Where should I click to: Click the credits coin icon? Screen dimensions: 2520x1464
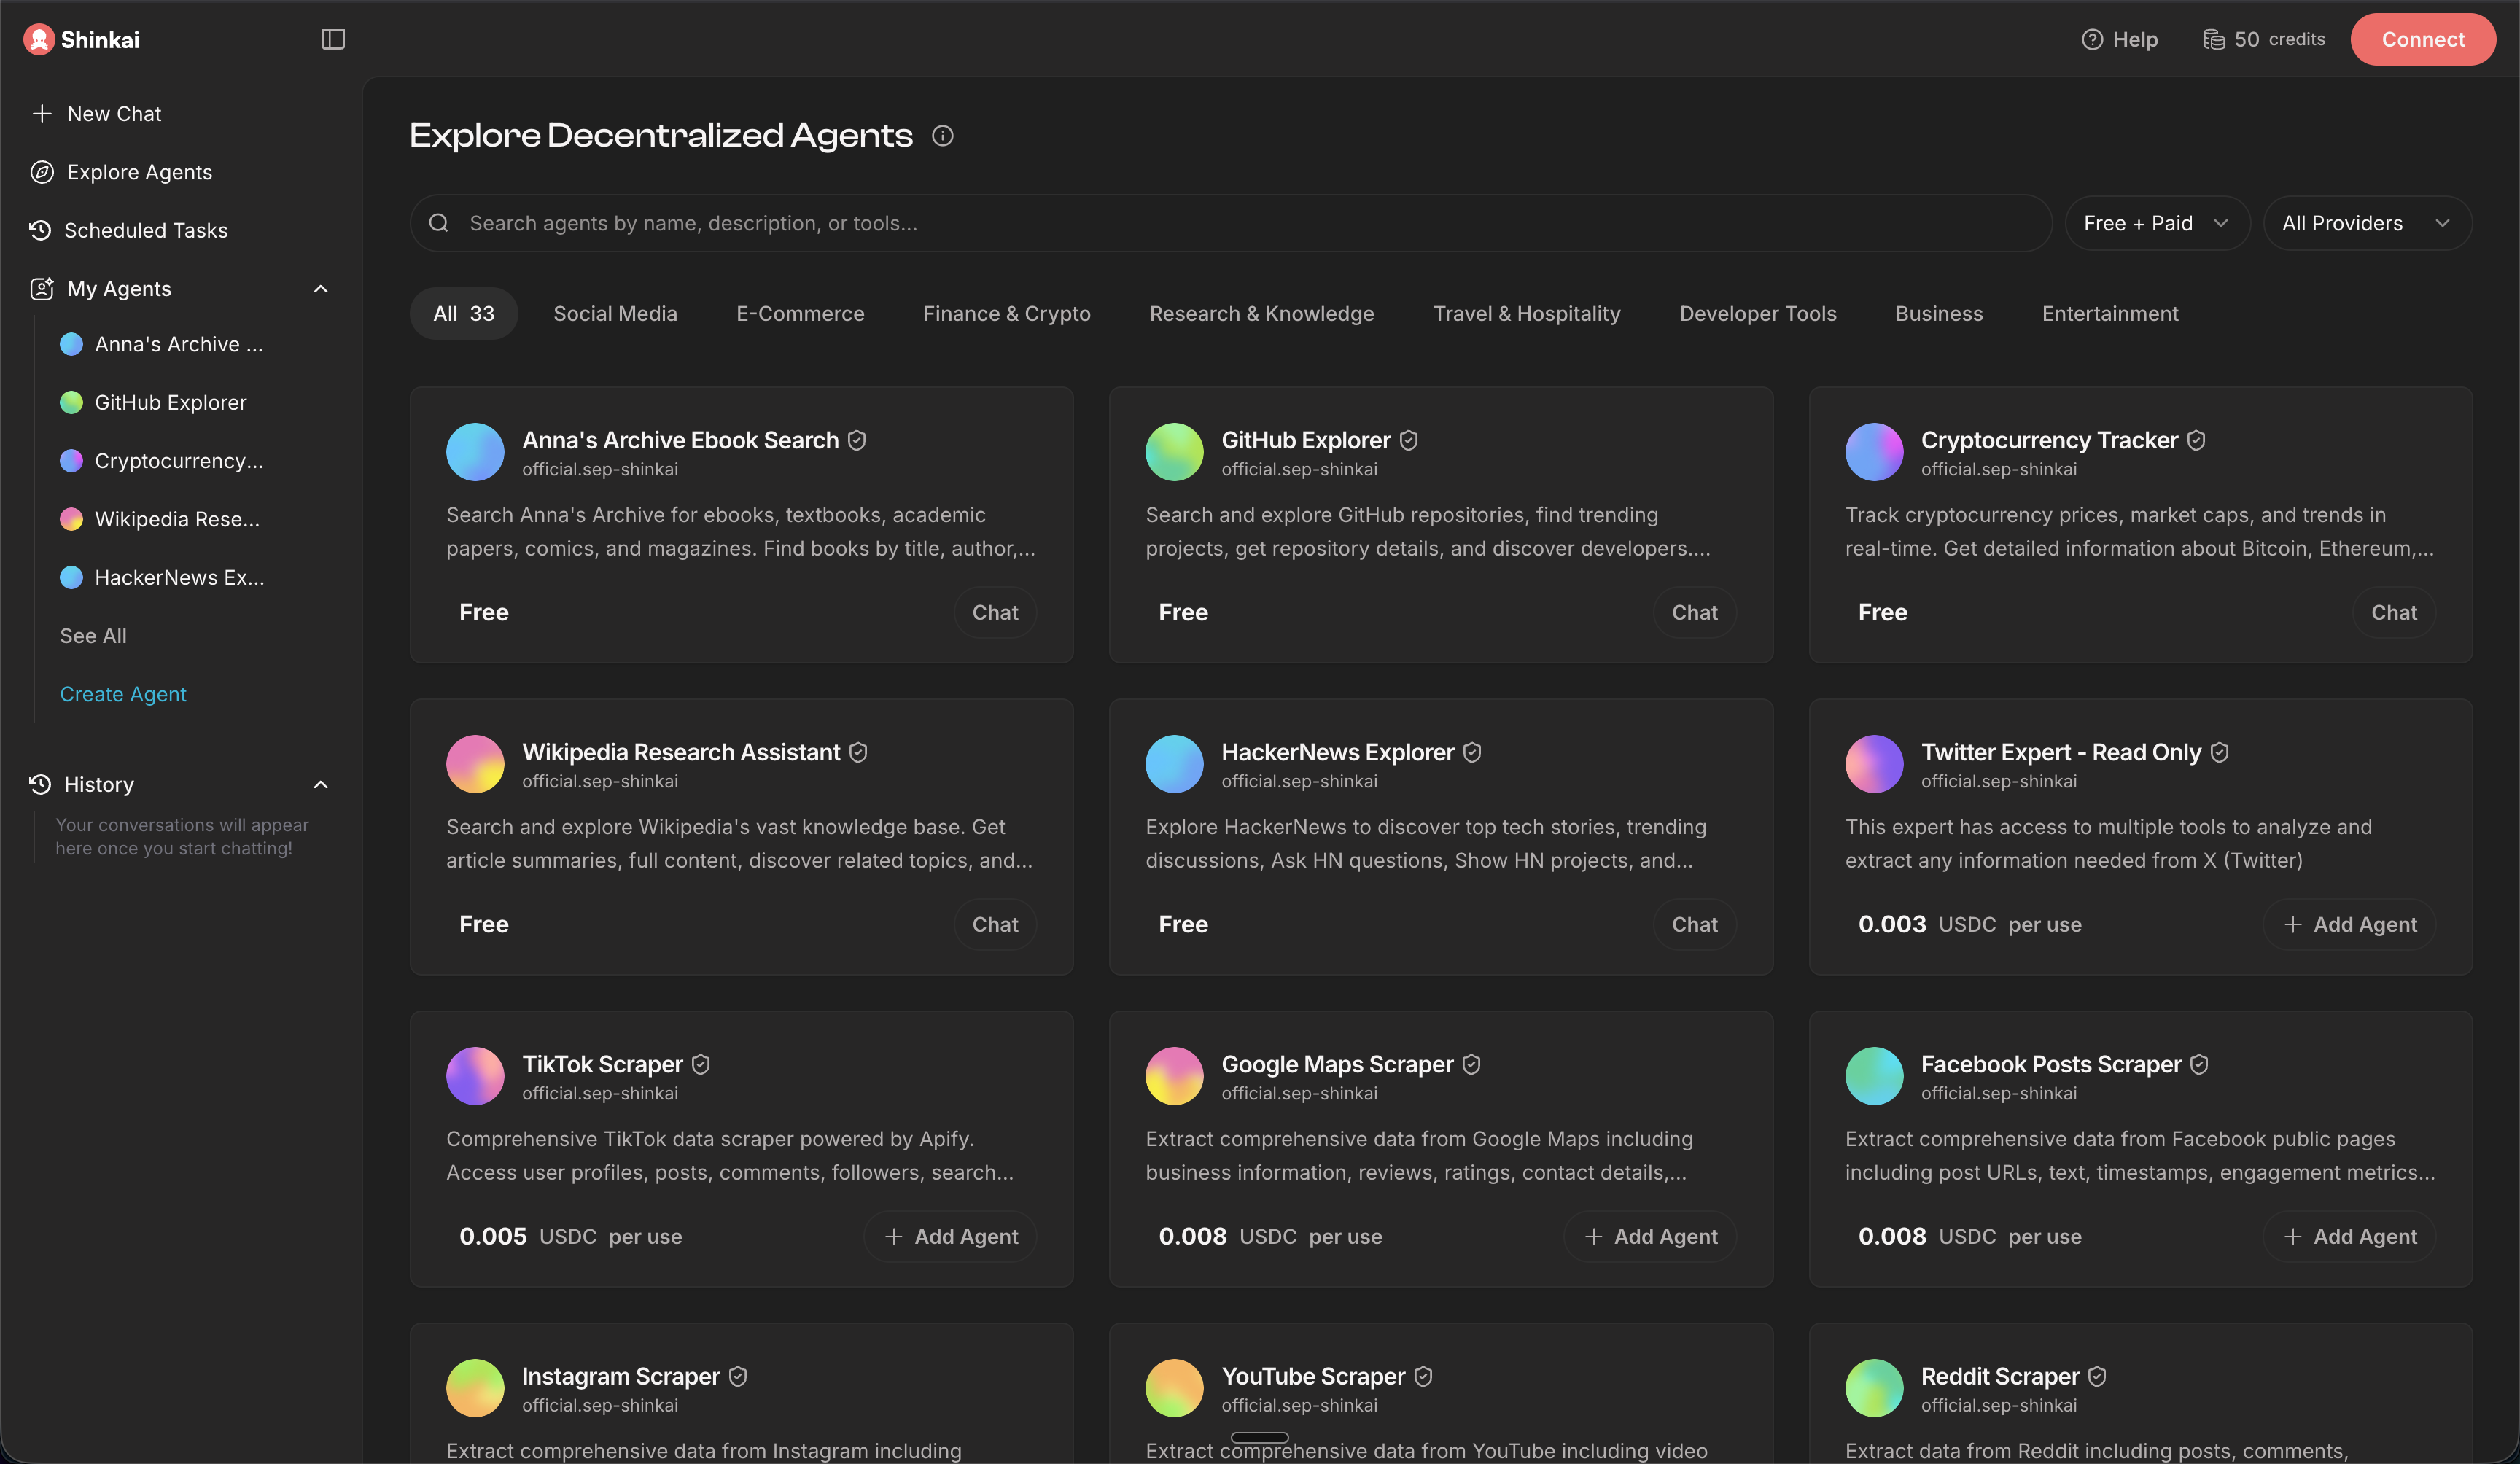point(2214,39)
